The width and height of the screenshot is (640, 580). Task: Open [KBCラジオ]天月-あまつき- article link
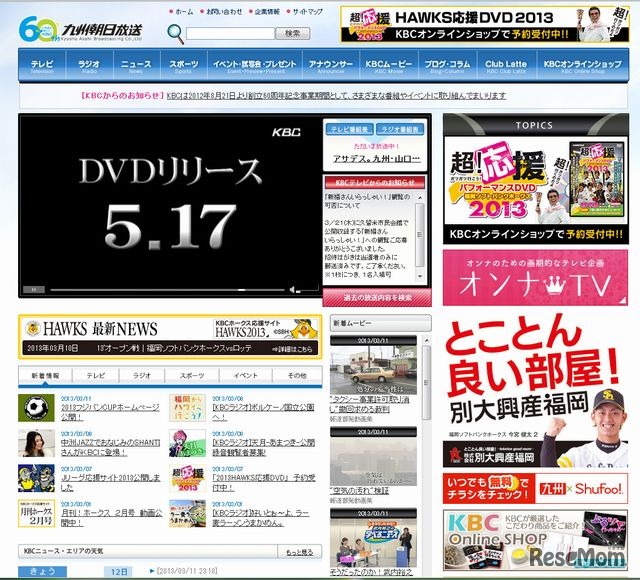(263, 447)
